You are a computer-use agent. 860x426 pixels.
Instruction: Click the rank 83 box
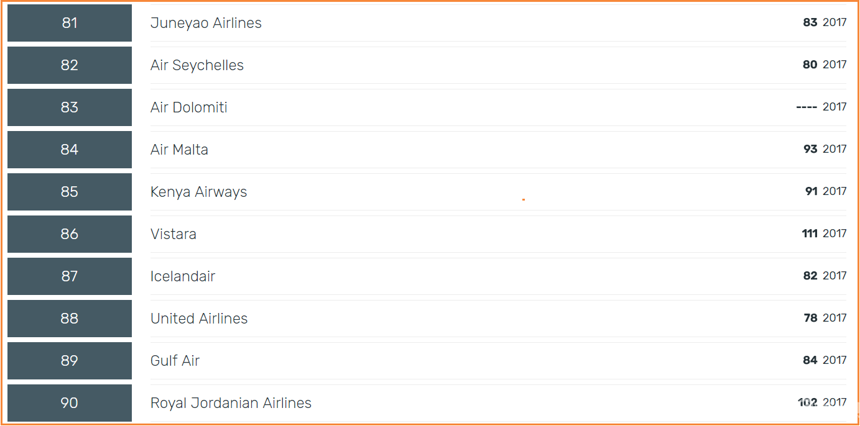click(x=70, y=107)
